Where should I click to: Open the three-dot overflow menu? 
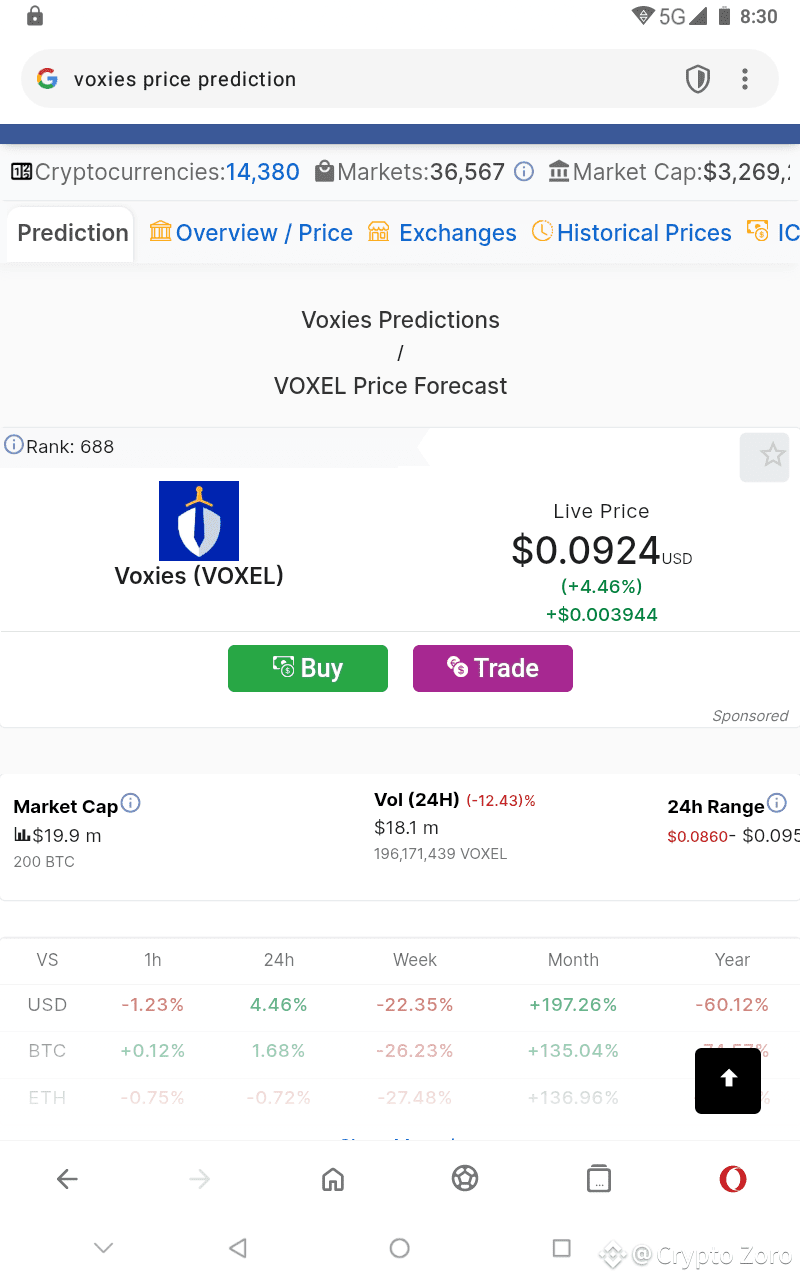click(745, 78)
